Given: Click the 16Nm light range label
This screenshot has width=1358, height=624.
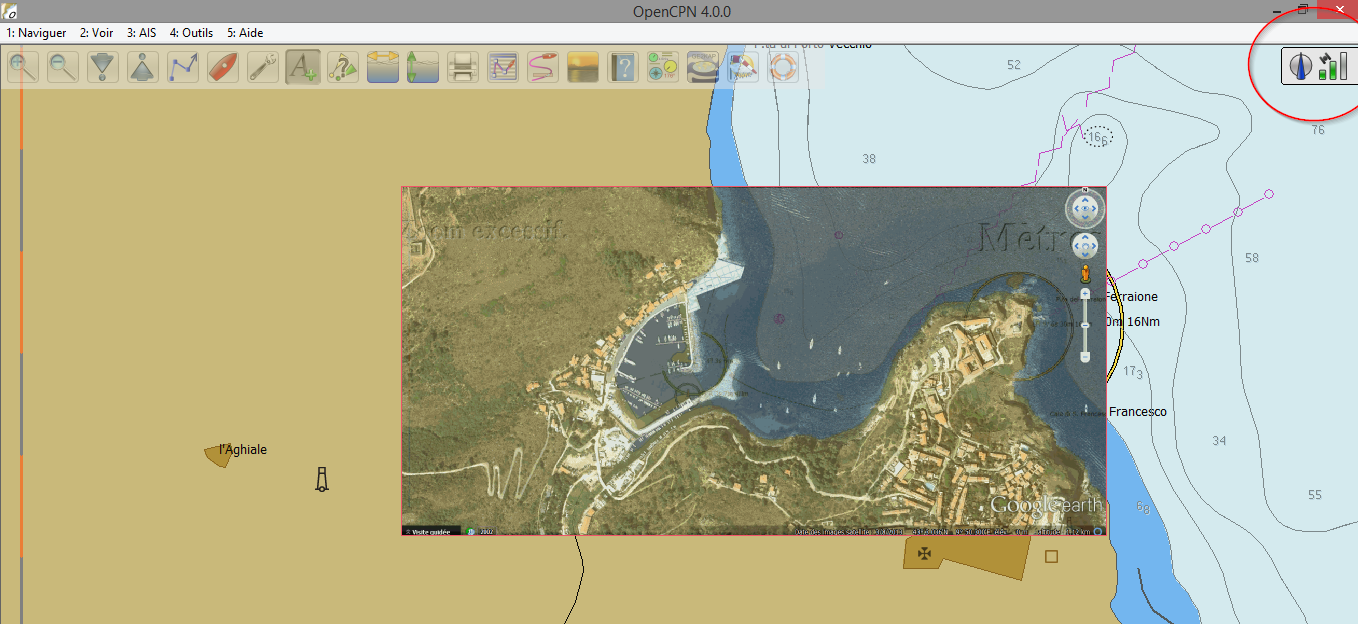Looking at the screenshot, I should 1143,322.
